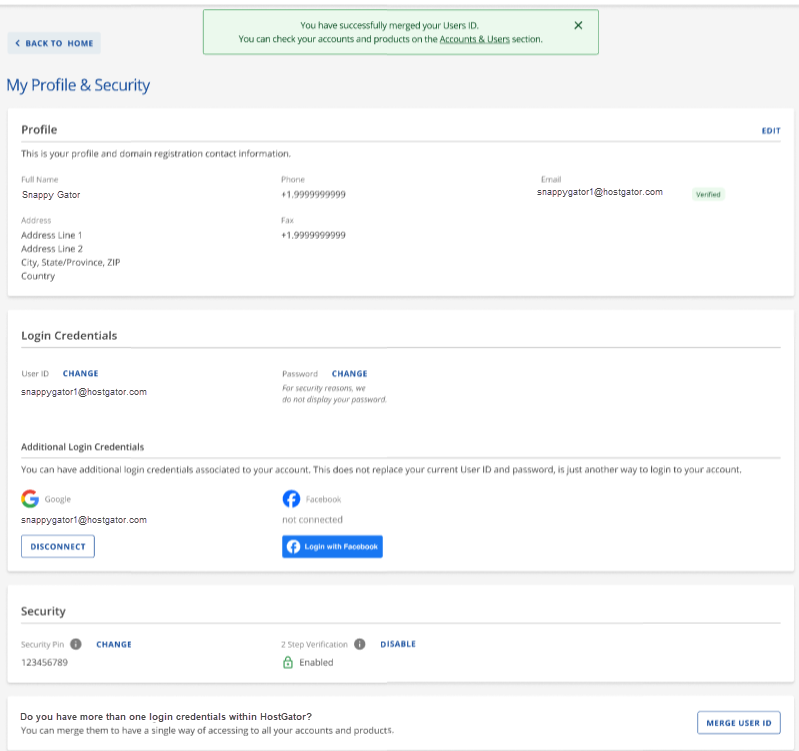Select the profile email address text

pos(599,192)
